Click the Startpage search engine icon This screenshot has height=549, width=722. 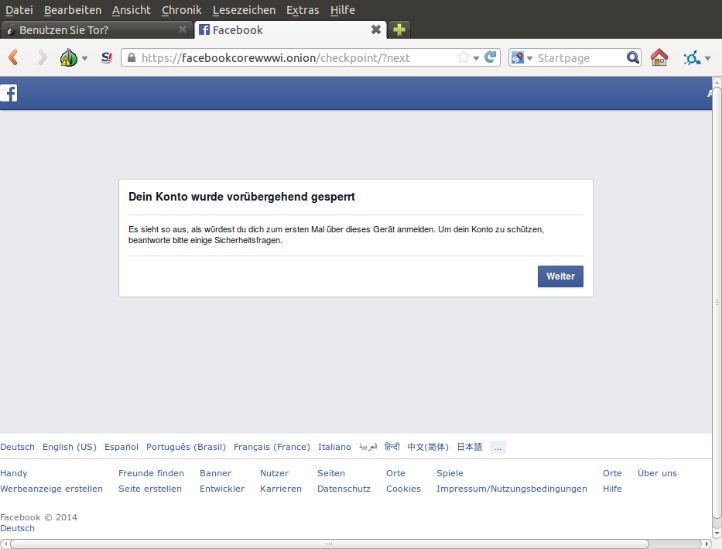(518, 58)
